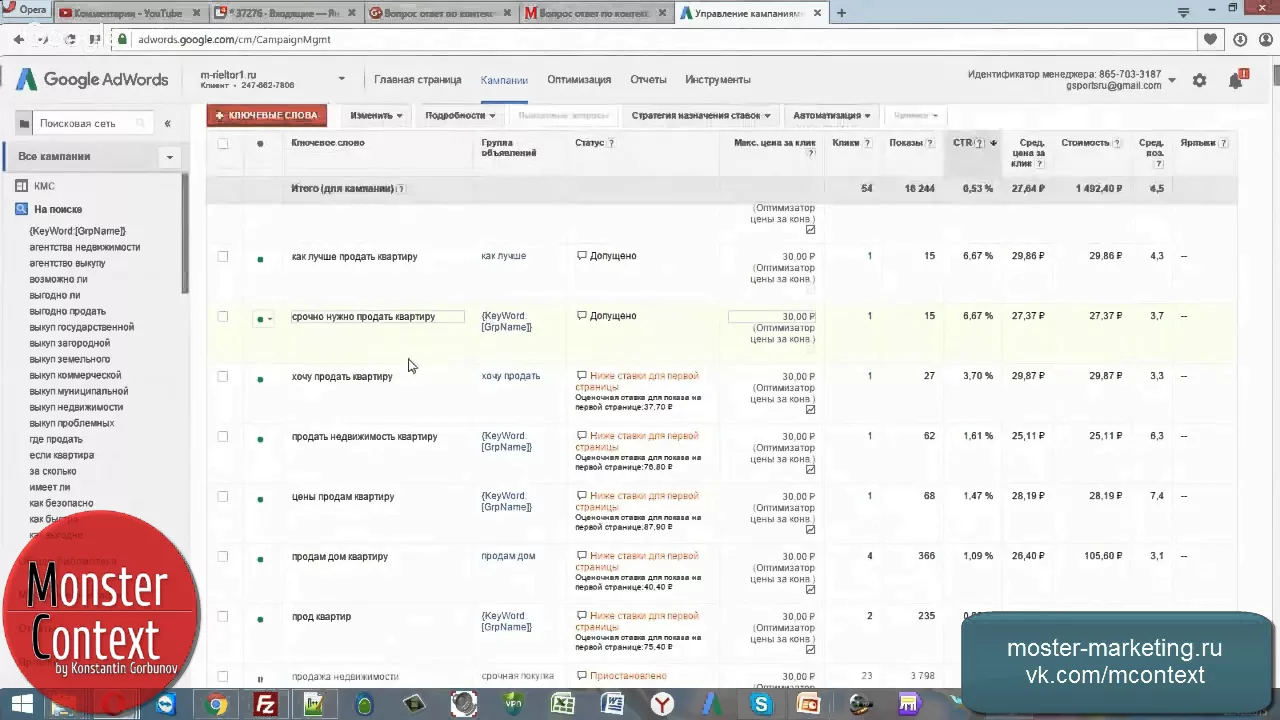This screenshot has width=1280, height=720.
Task: Click the keyword edit field срочно нужно продать квартиру
Action: (378, 317)
